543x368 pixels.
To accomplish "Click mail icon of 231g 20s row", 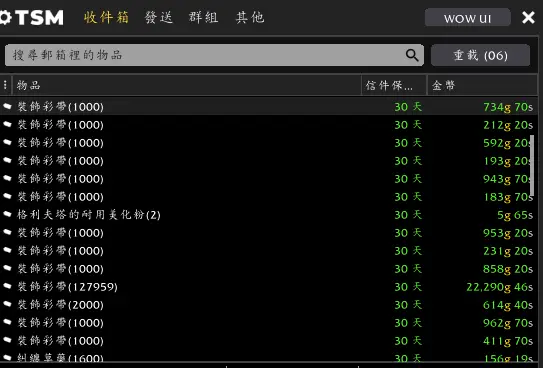I will (8, 250).
